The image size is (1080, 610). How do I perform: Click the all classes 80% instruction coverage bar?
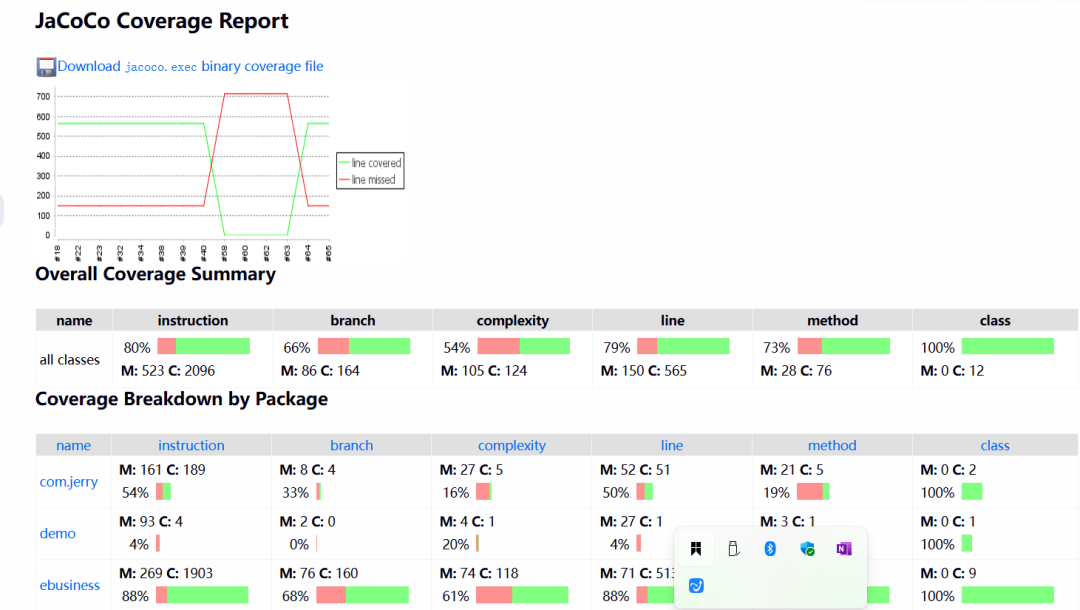coord(203,346)
